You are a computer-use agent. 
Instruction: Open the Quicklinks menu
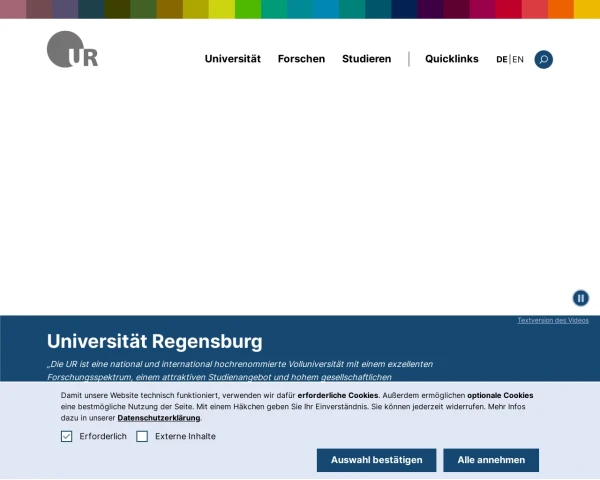452,59
